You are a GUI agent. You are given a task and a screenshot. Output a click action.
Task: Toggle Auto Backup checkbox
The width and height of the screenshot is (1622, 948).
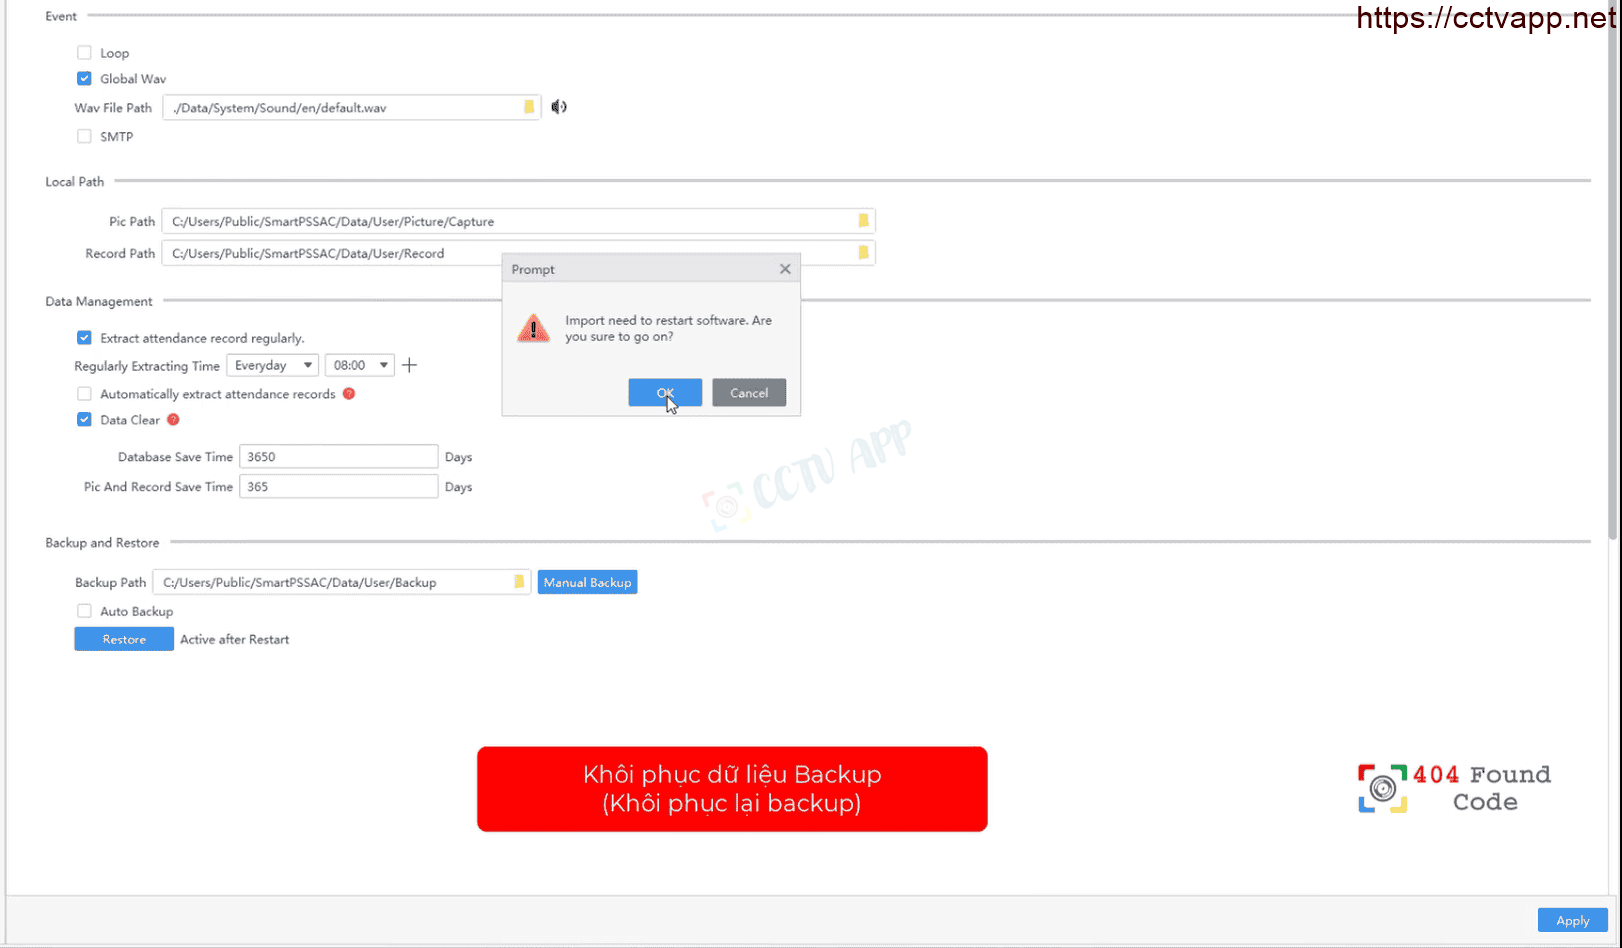(84, 611)
